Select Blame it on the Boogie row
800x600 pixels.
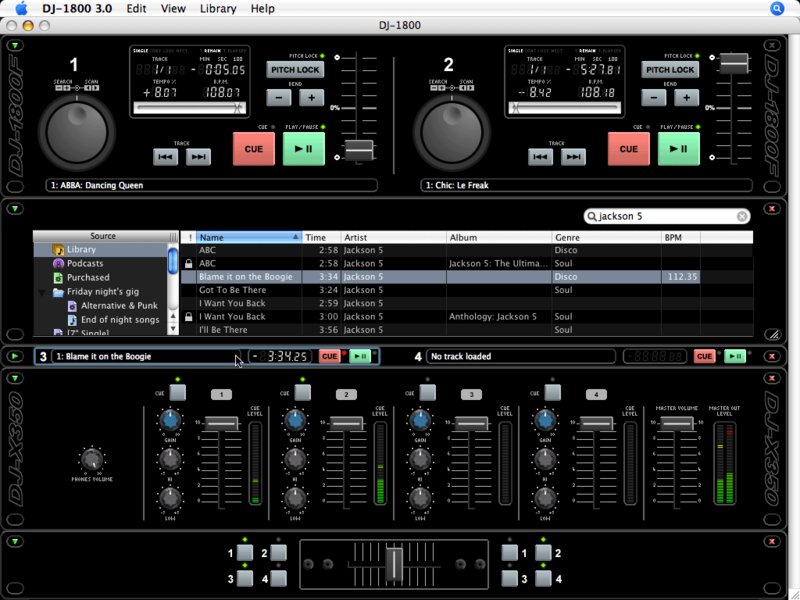pyautogui.click(x=441, y=277)
